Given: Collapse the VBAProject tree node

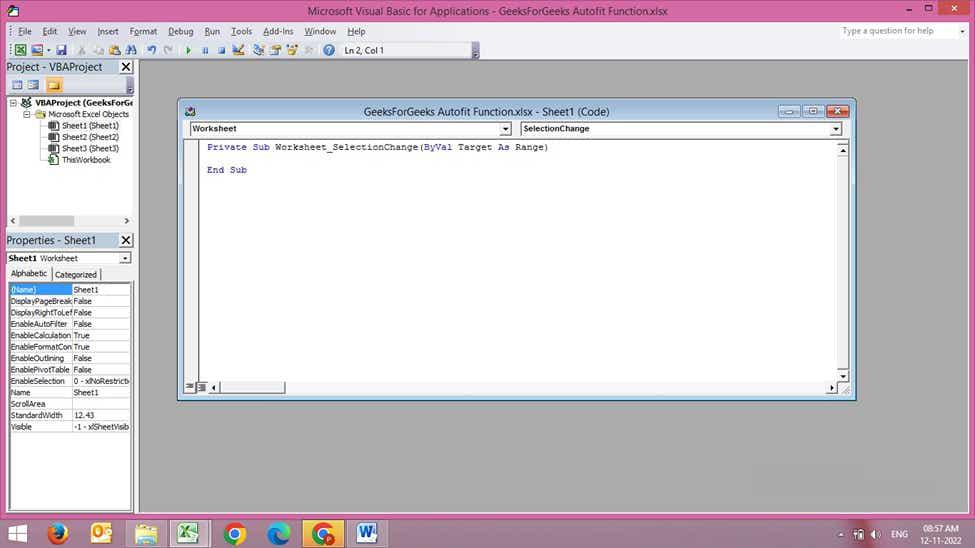Looking at the screenshot, I should coord(13,103).
